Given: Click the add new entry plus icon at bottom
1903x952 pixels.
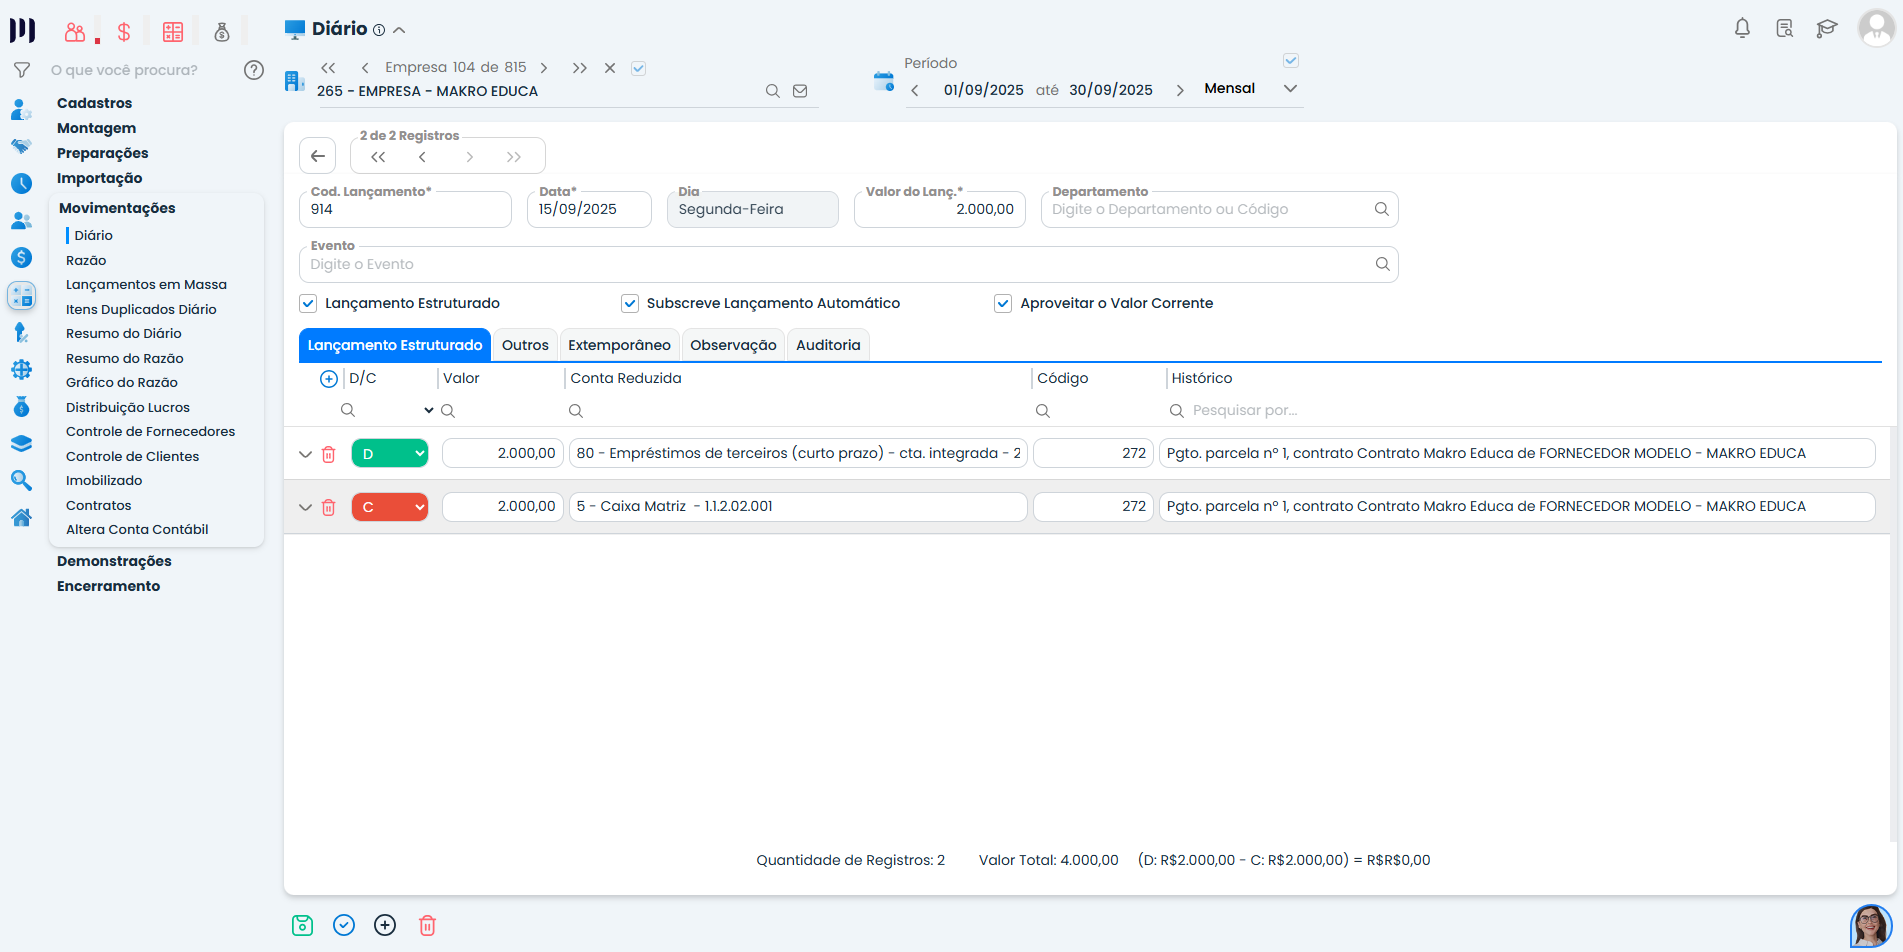Looking at the screenshot, I should 385,925.
